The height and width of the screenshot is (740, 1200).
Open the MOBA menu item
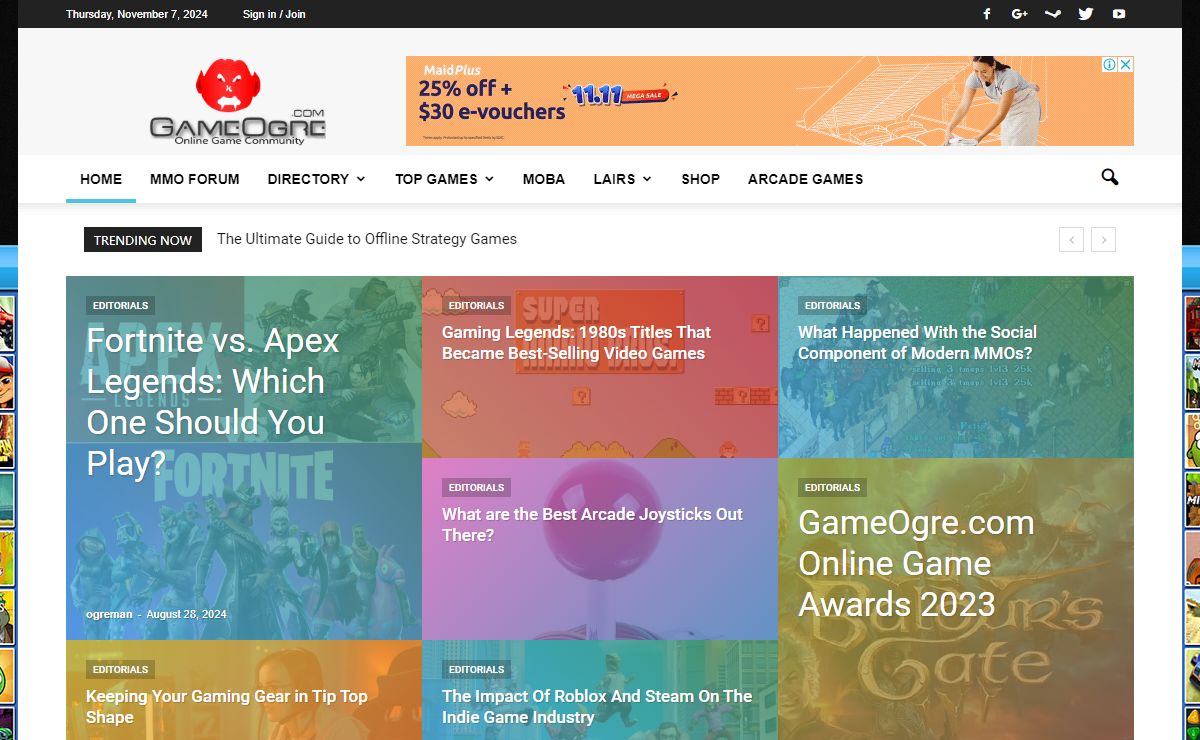click(x=544, y=179)
